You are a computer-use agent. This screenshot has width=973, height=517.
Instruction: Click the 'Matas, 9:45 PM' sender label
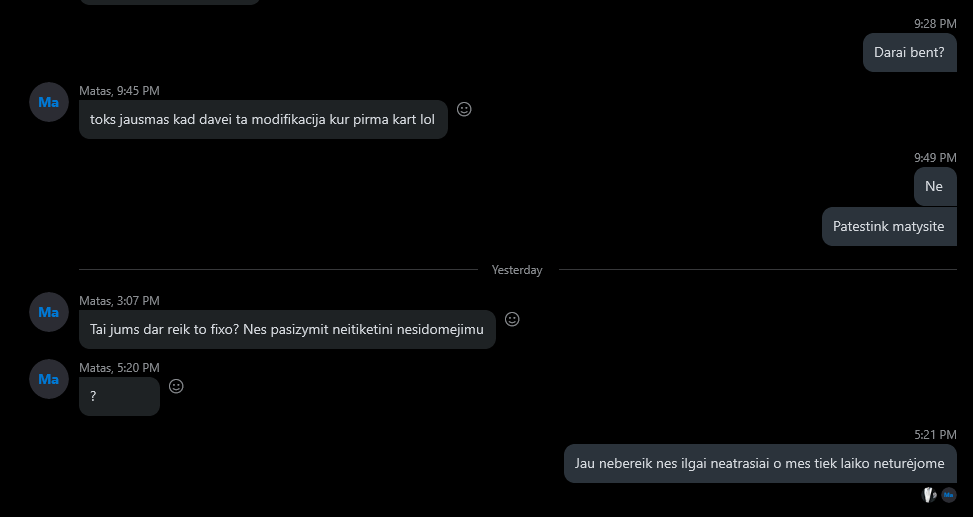(119, 91)
